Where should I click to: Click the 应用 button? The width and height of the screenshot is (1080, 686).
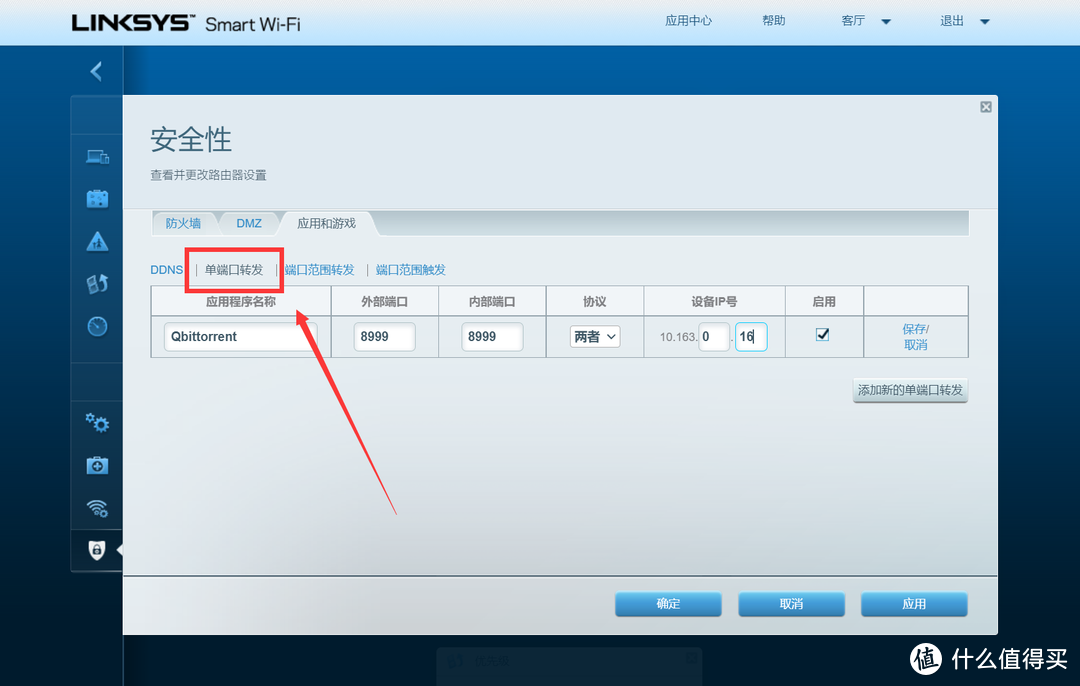pos(914,604)
